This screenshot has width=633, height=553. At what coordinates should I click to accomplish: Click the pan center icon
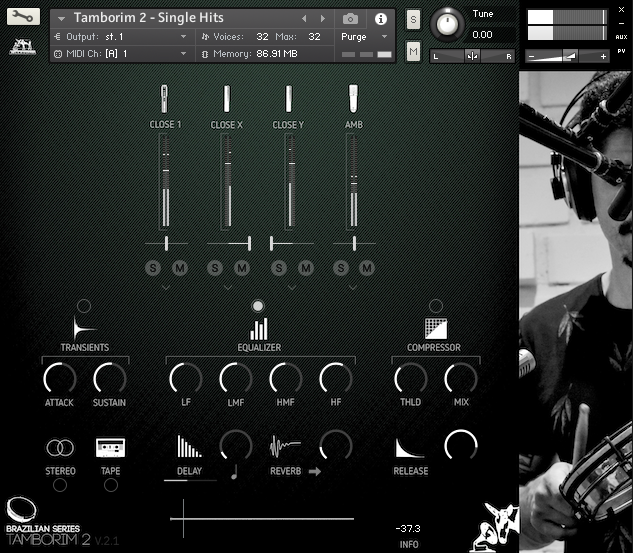pos(472,56)
